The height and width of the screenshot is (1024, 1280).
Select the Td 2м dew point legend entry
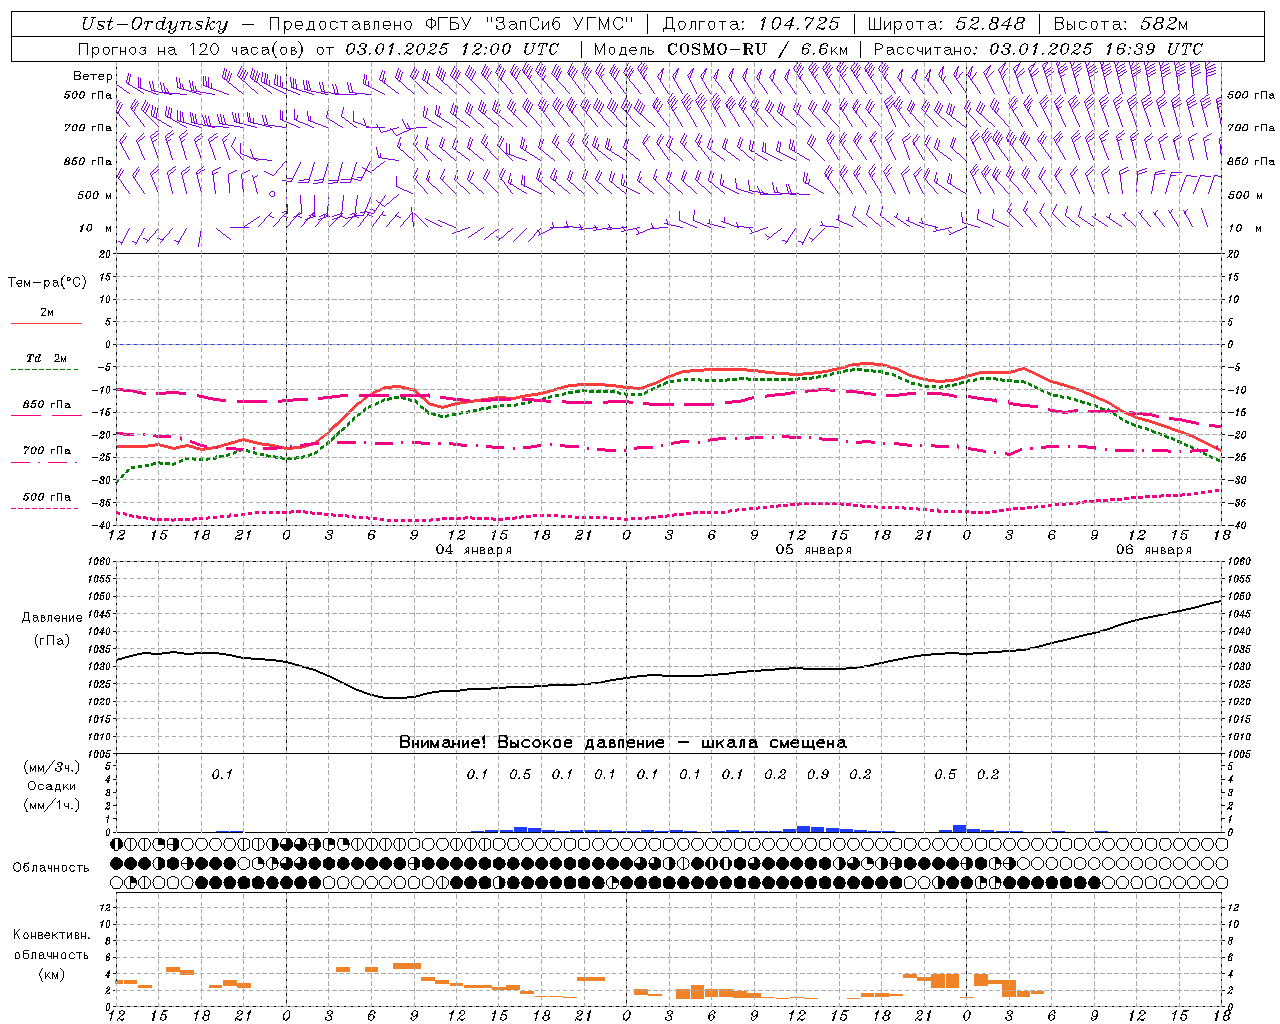47,358
